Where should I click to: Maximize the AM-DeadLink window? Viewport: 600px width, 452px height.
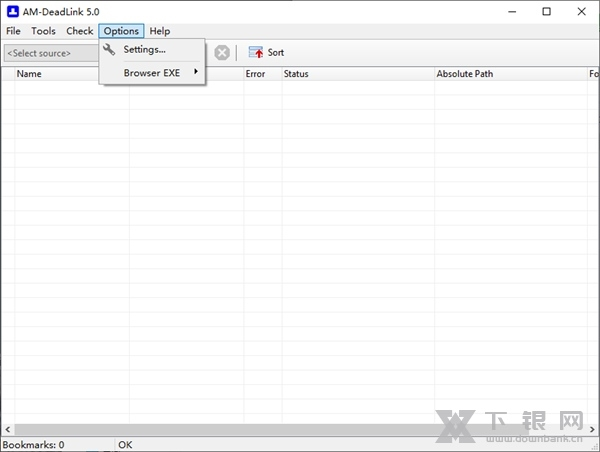pyautogui.click(x=546, y=11)
